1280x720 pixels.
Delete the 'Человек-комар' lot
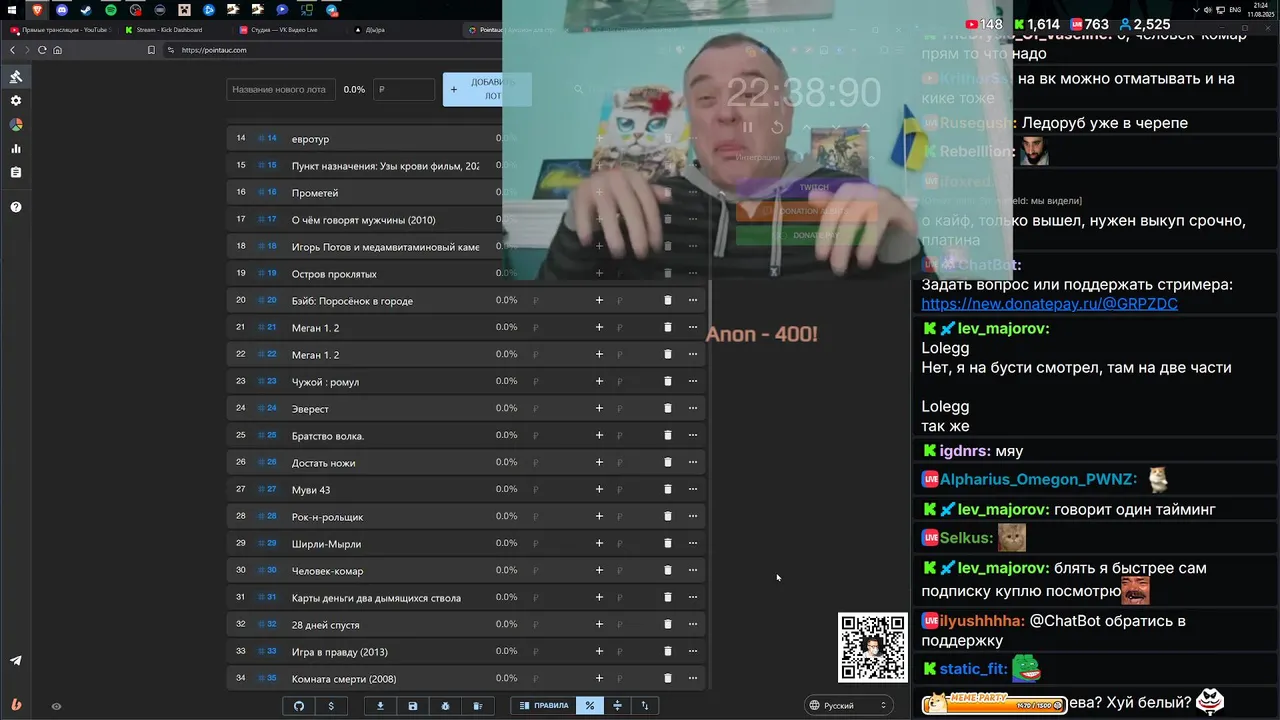click(668, 570)
